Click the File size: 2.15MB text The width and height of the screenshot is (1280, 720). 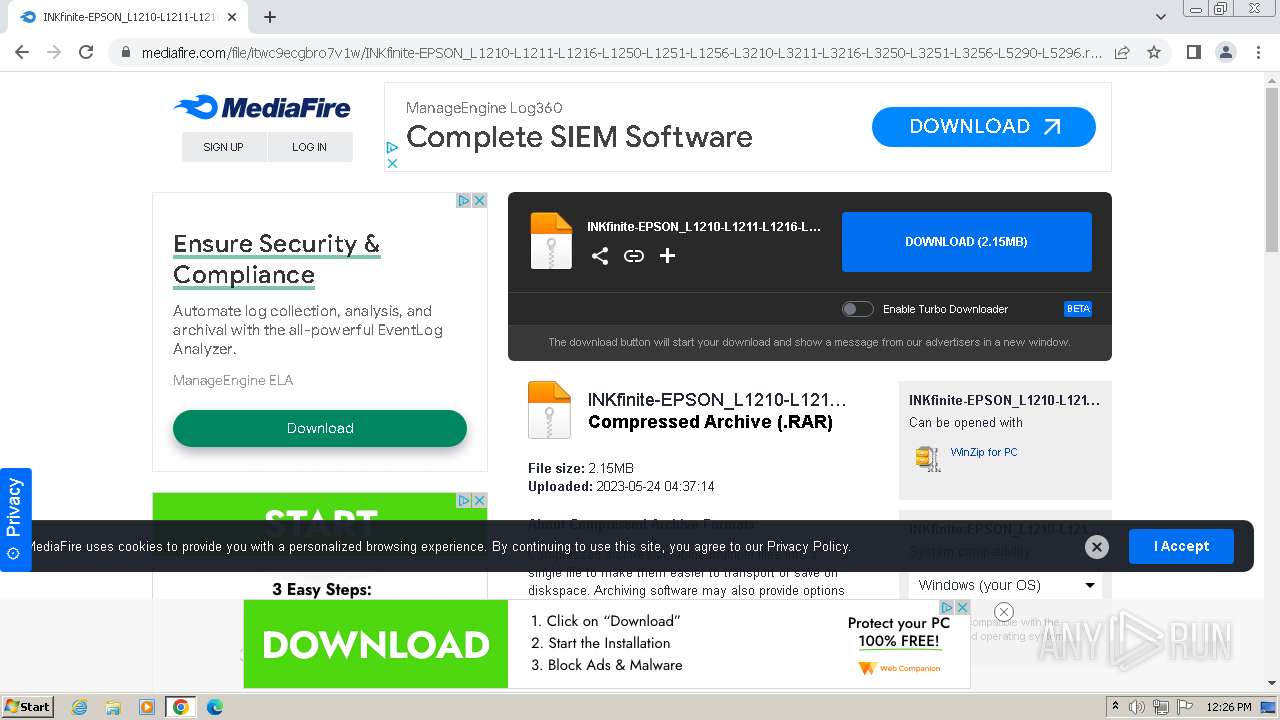click(x=581, y=469)
